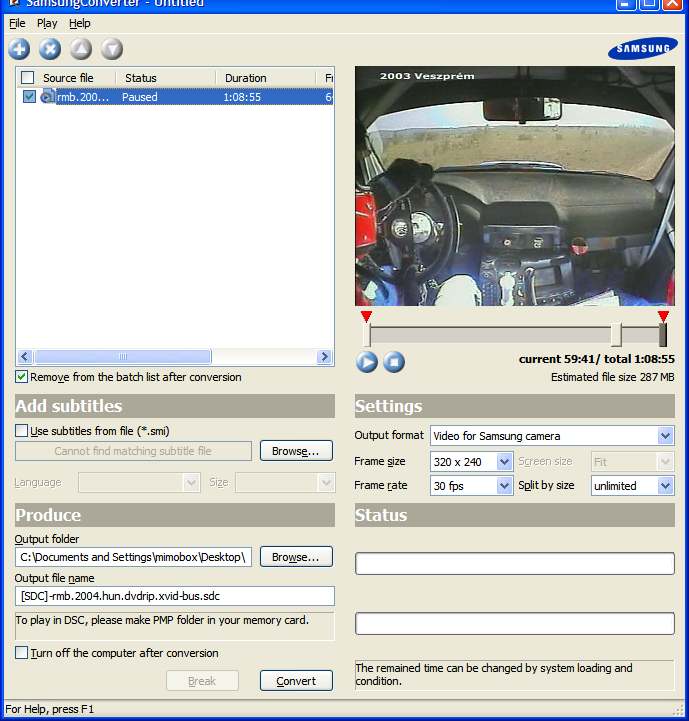Click the stop button under the preview
Image resolution: width=689 pixels, height=721 pixels.
point(394,362)
